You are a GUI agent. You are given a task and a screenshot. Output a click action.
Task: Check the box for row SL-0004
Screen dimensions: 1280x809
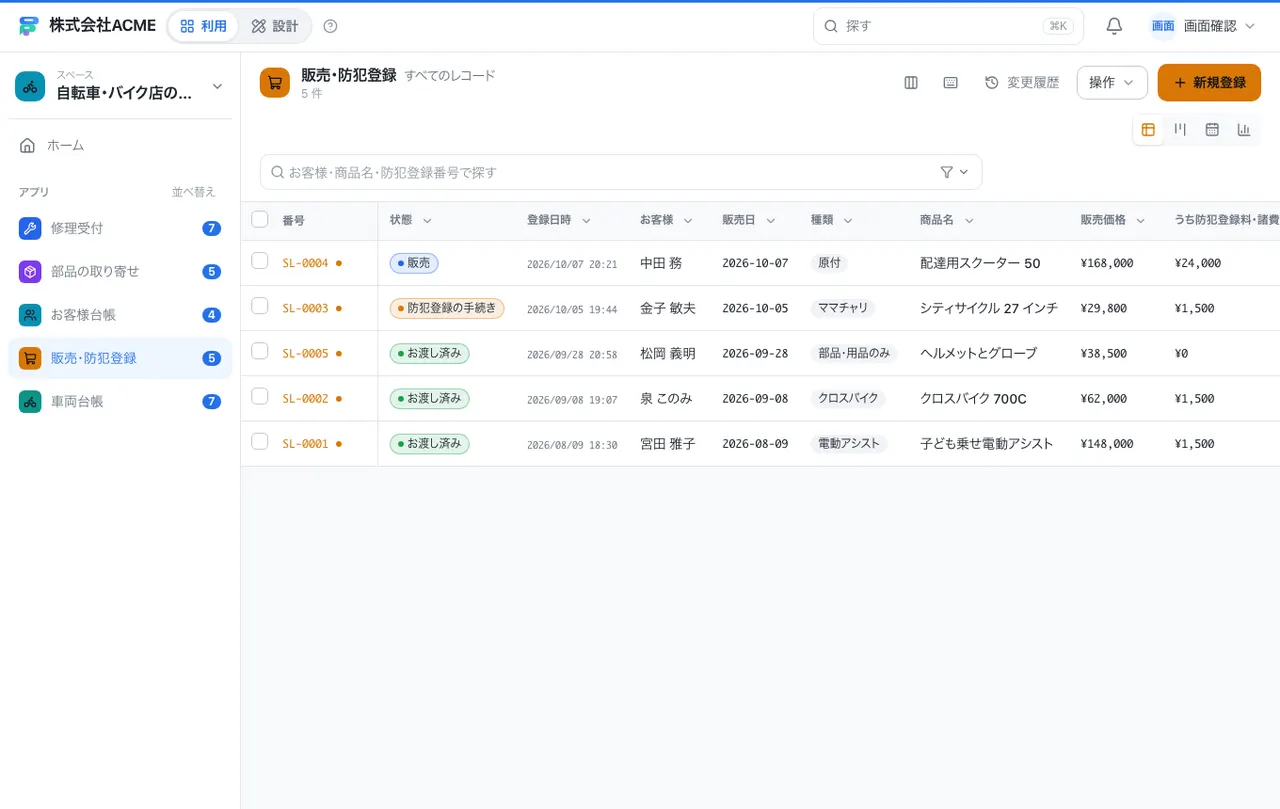260,261
